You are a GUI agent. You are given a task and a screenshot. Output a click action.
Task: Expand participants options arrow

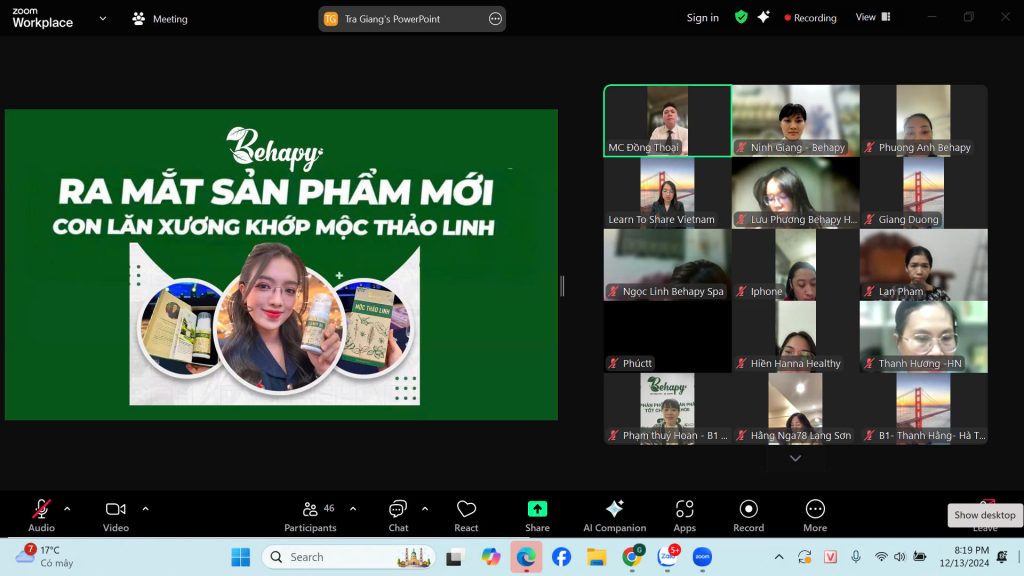coord(353,509)
